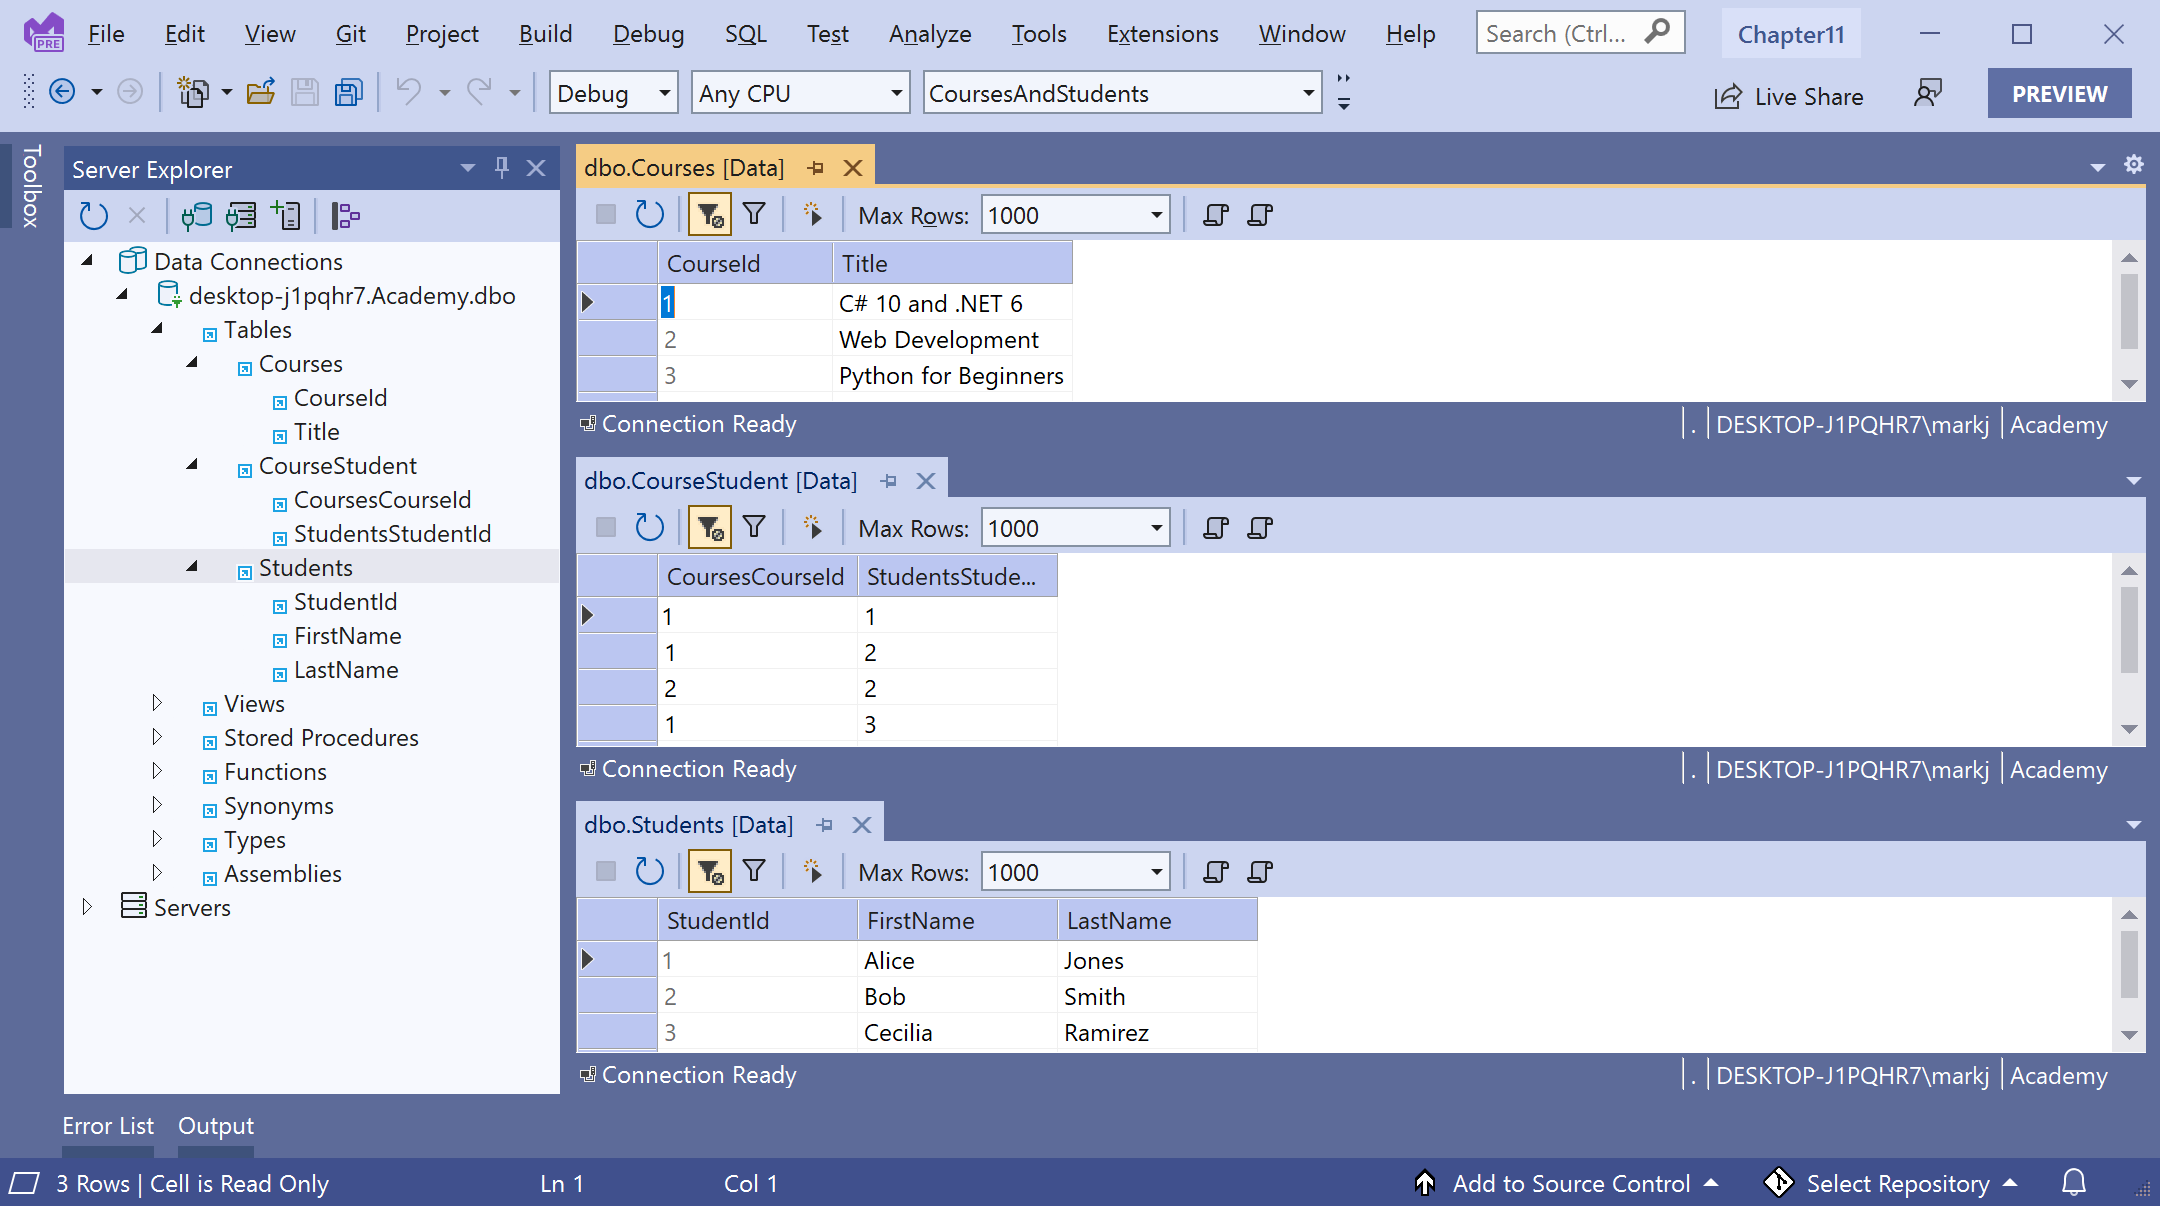Open the Extensions menu
2160x1206 pixels.
[x=1162, y=34]
